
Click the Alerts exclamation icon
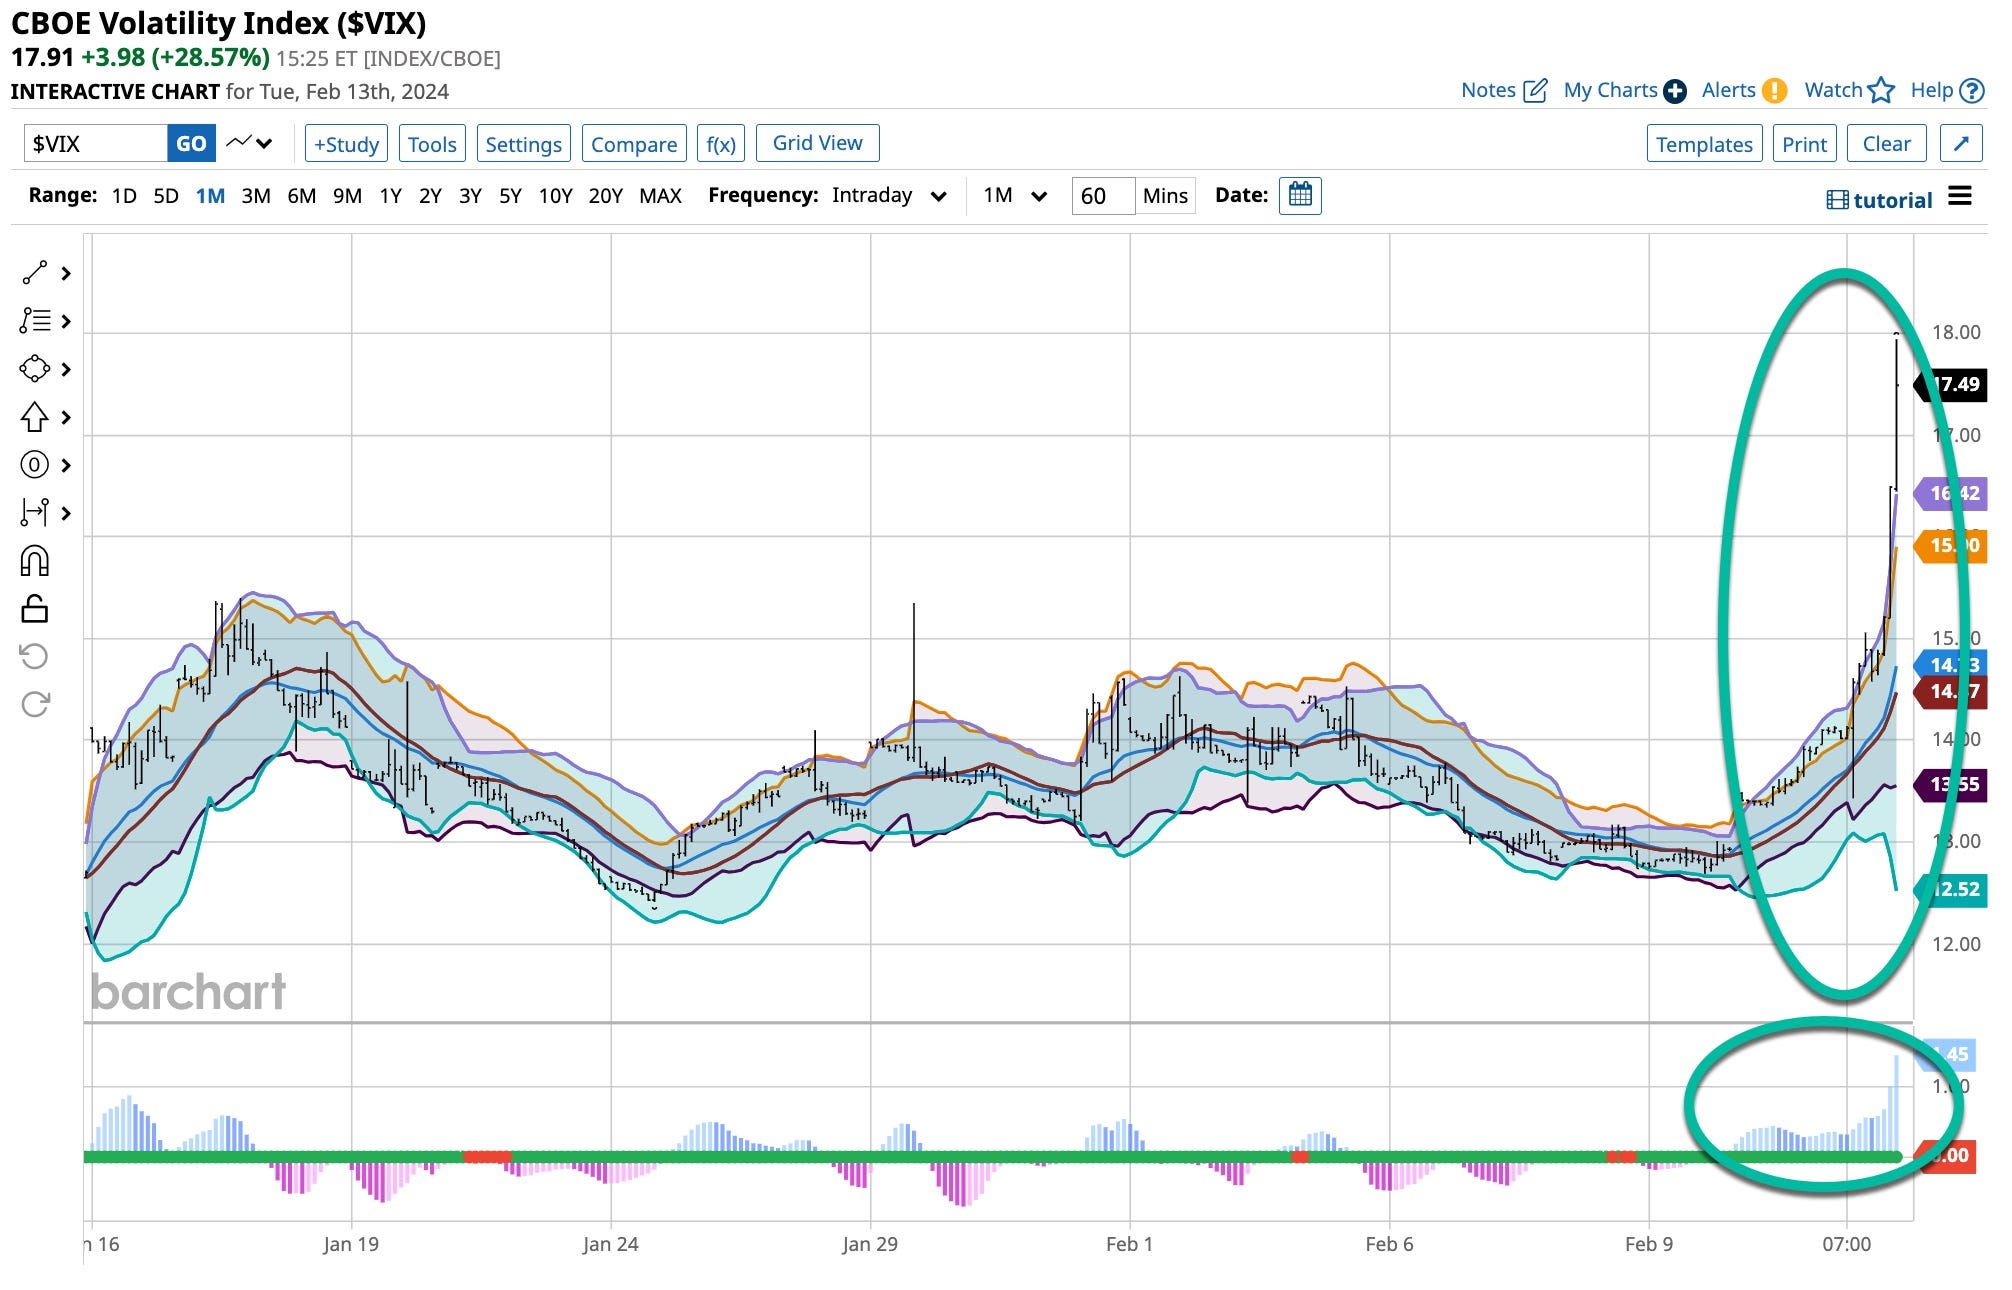tap(1774, 91)
